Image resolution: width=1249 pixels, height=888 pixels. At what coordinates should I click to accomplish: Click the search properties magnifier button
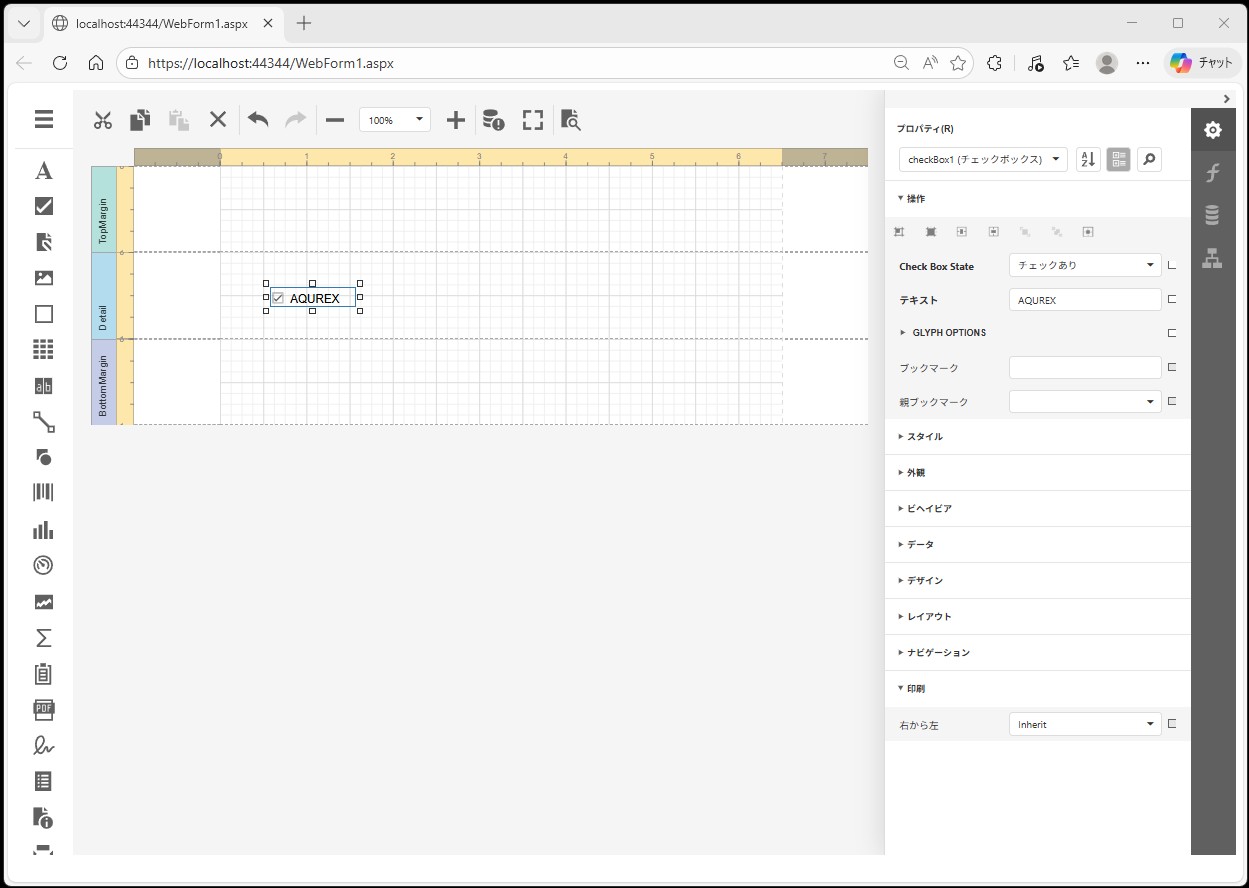click(1150, 159)
